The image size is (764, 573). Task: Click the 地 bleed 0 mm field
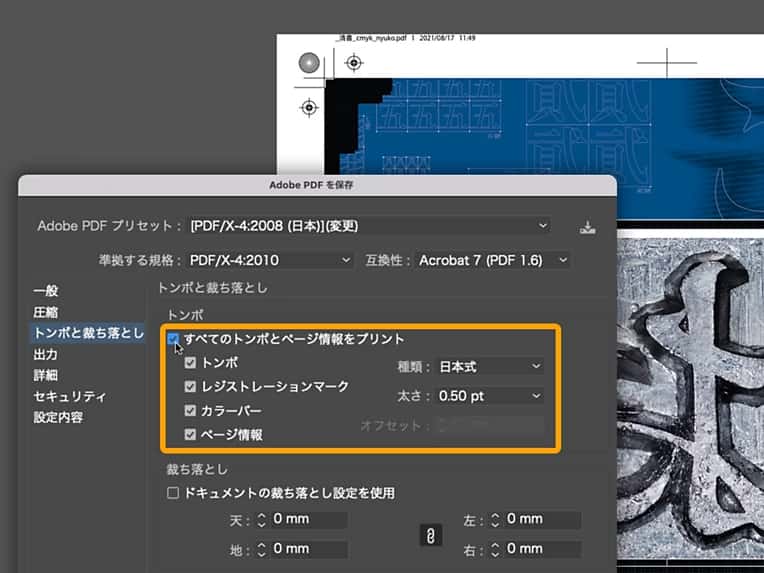[x=308, y=549]
